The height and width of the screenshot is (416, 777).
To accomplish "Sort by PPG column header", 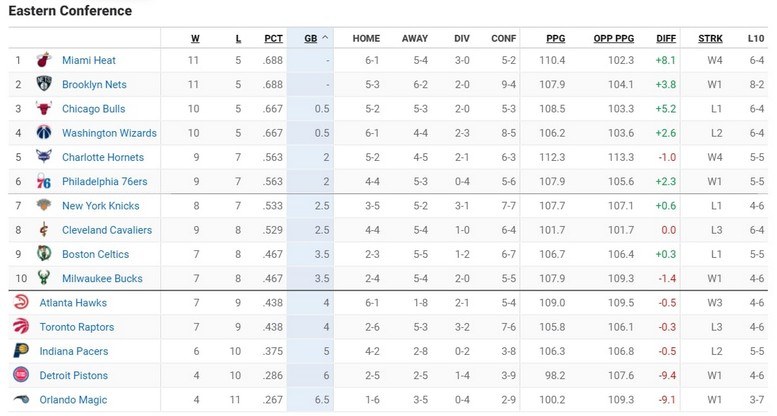I will 555,39.
